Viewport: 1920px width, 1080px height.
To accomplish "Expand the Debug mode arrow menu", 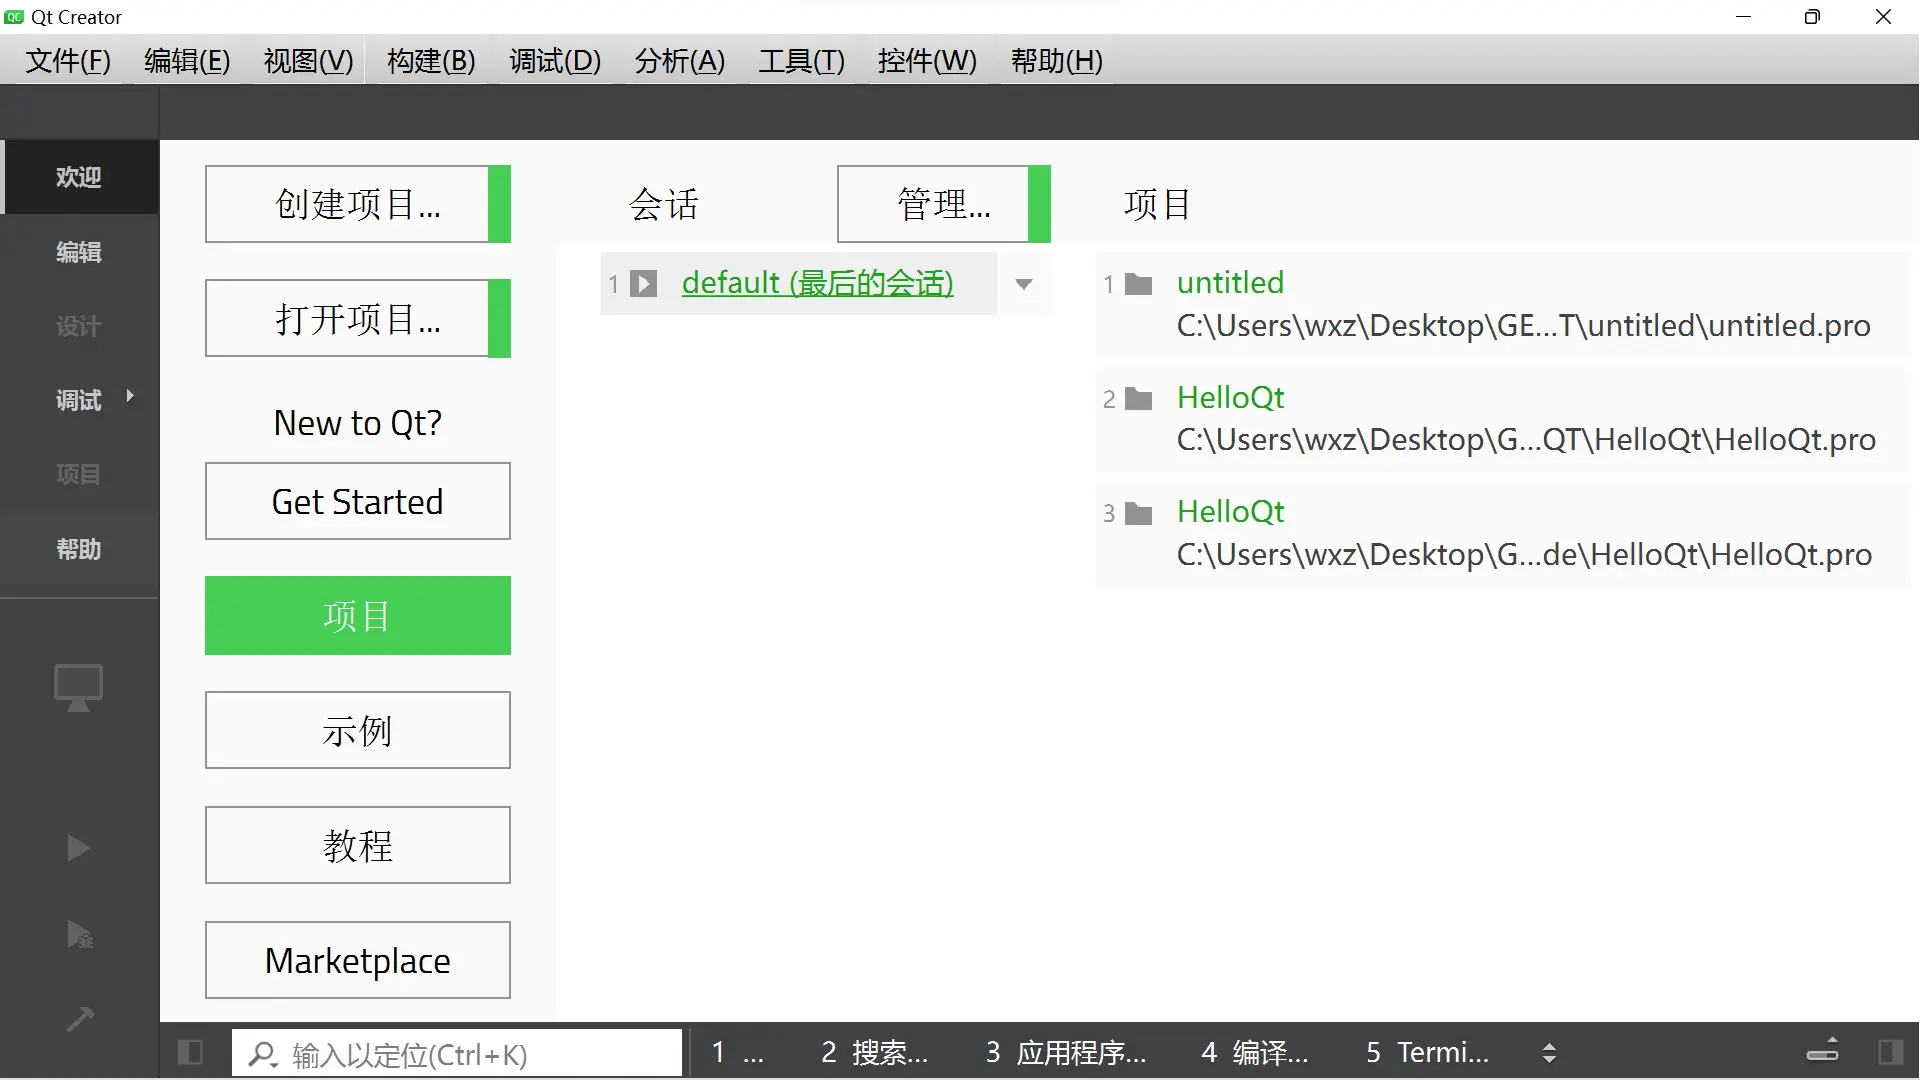I will click(x=130, y=396).
